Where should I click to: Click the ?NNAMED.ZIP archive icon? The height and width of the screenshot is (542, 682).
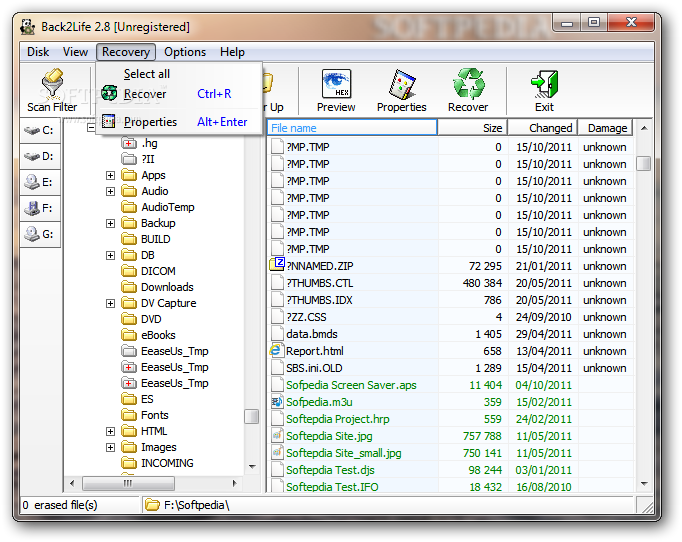pos(277,264)
